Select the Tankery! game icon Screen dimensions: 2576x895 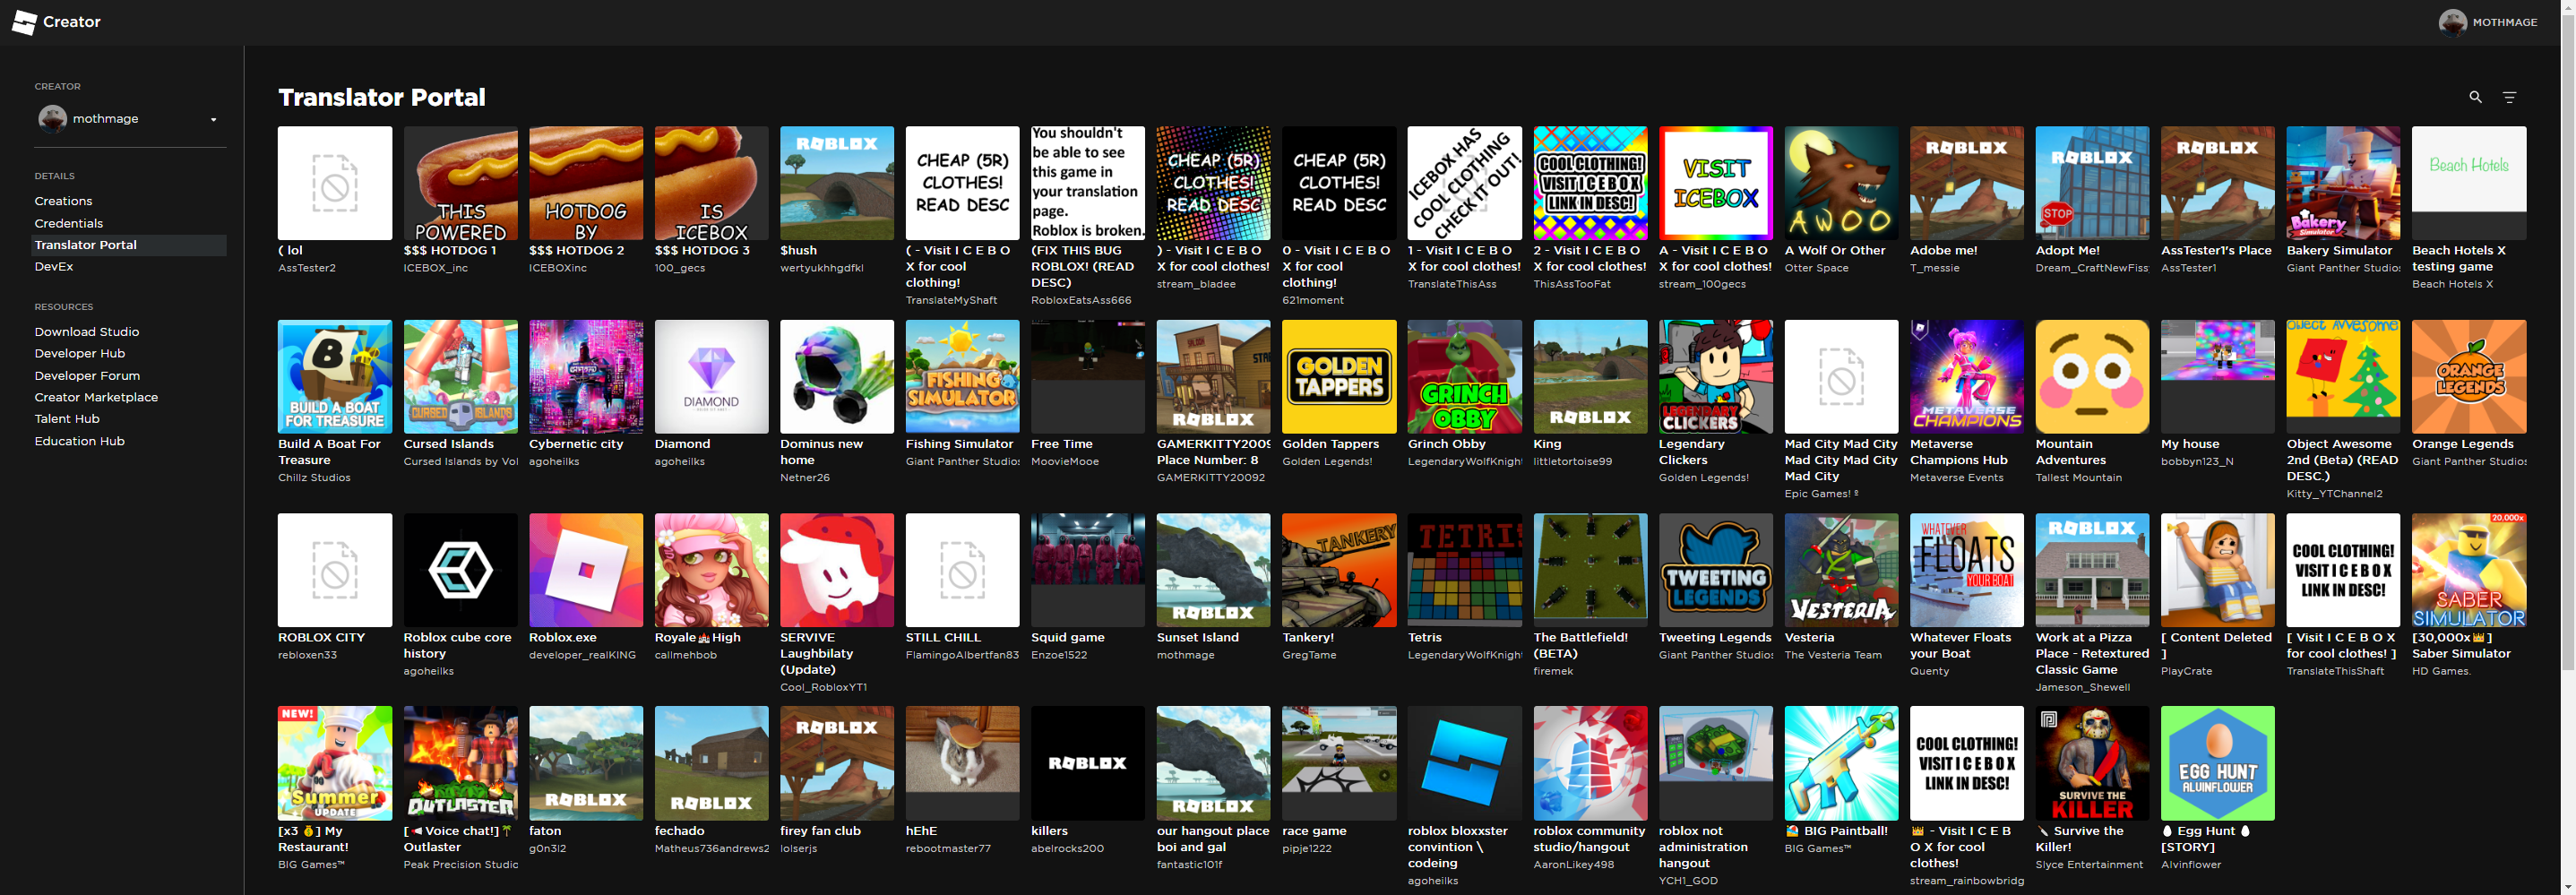click(x=1339, y=570)
